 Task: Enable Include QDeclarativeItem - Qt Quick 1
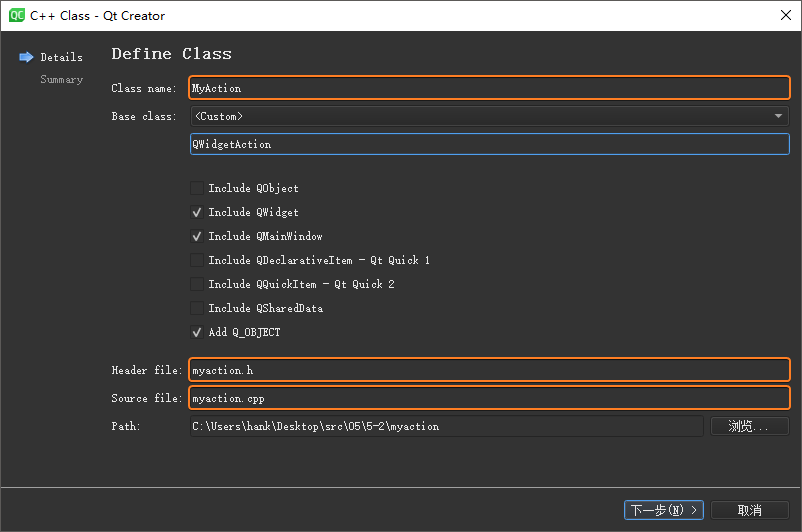(x=197, y=260)
